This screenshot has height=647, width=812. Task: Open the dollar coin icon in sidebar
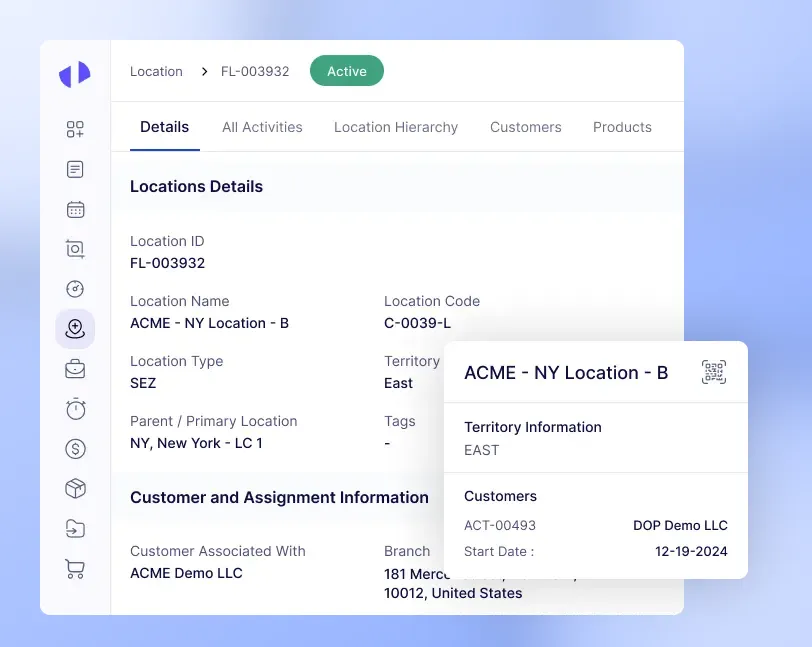[75, 449]
